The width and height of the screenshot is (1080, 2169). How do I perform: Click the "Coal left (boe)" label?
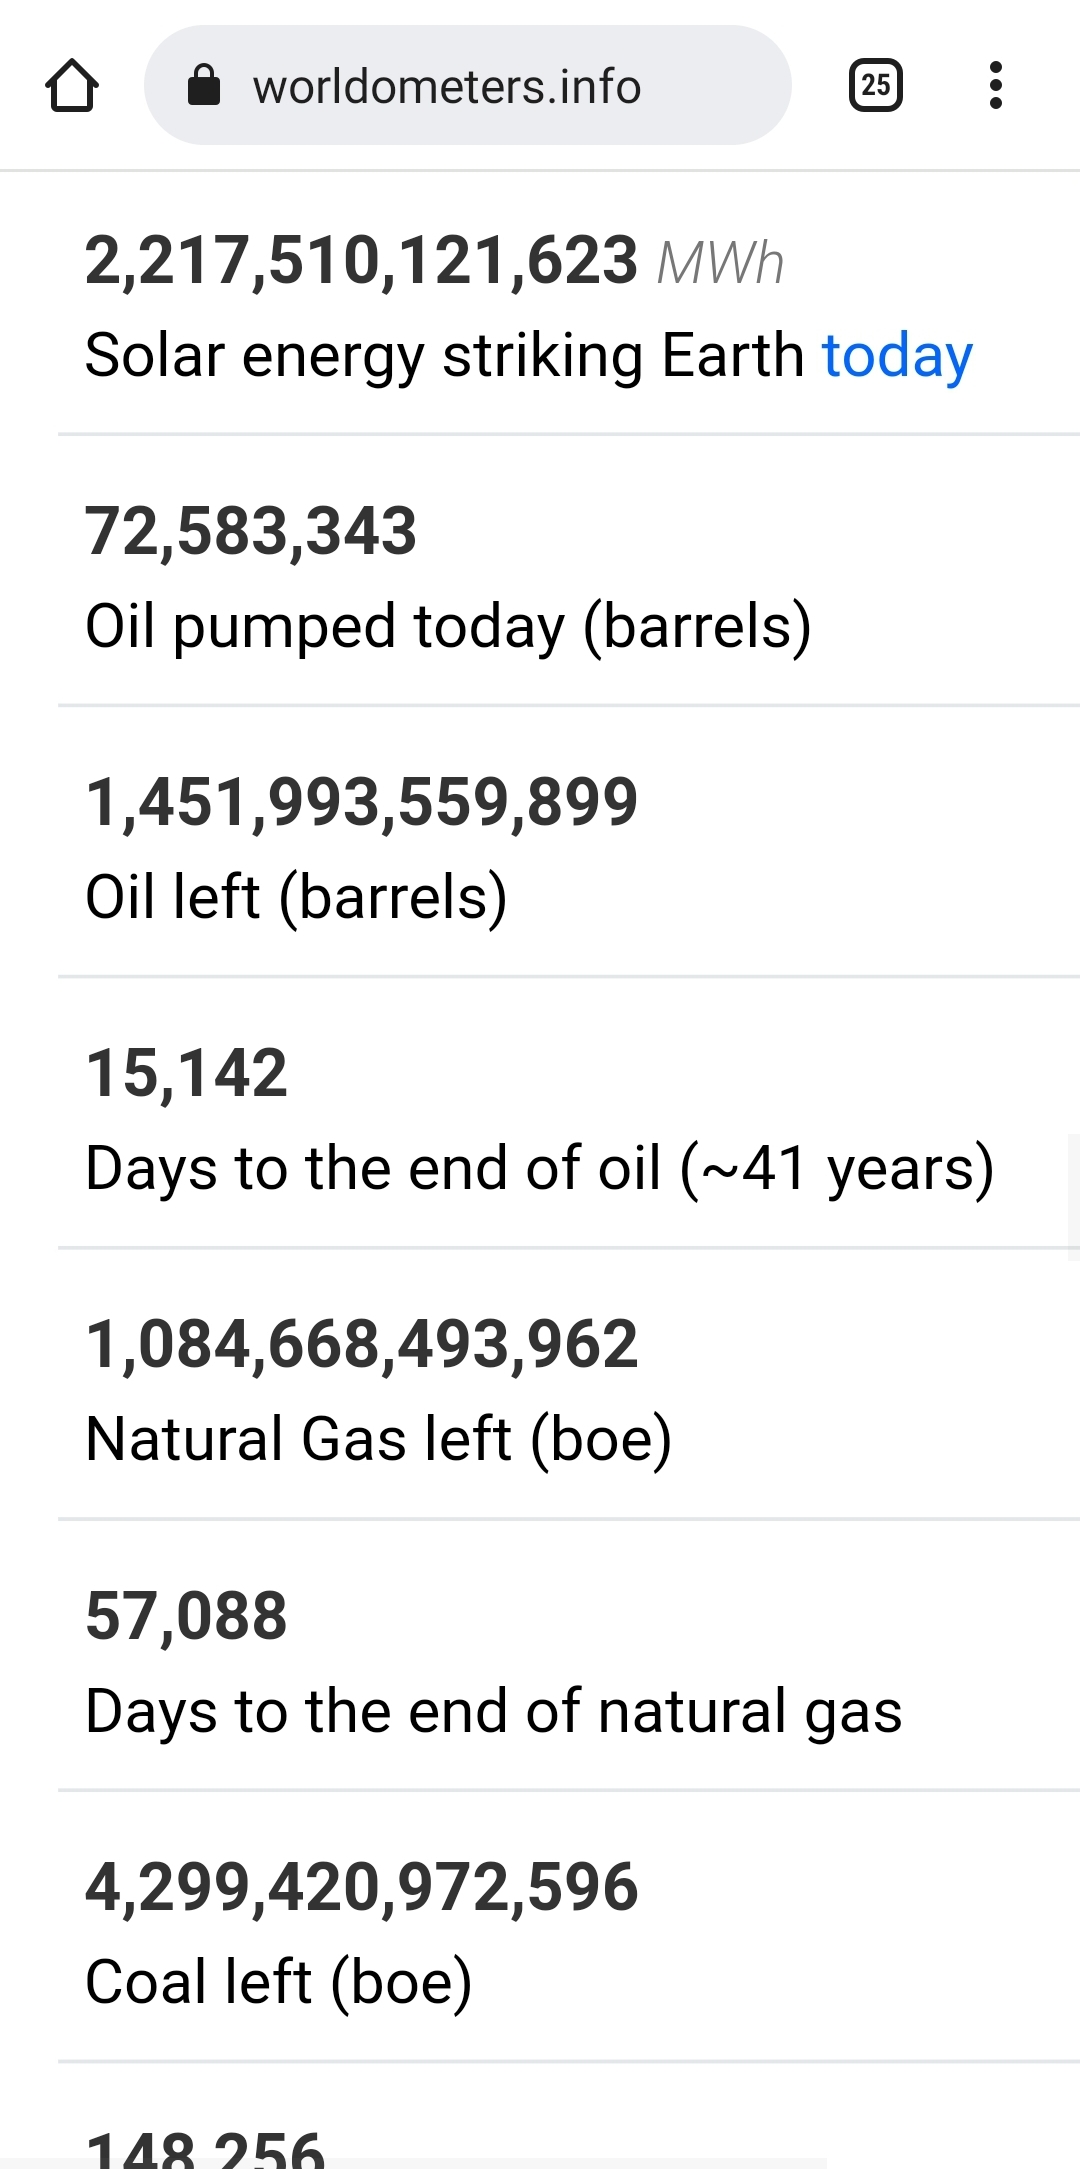(x=278, y=1982)
